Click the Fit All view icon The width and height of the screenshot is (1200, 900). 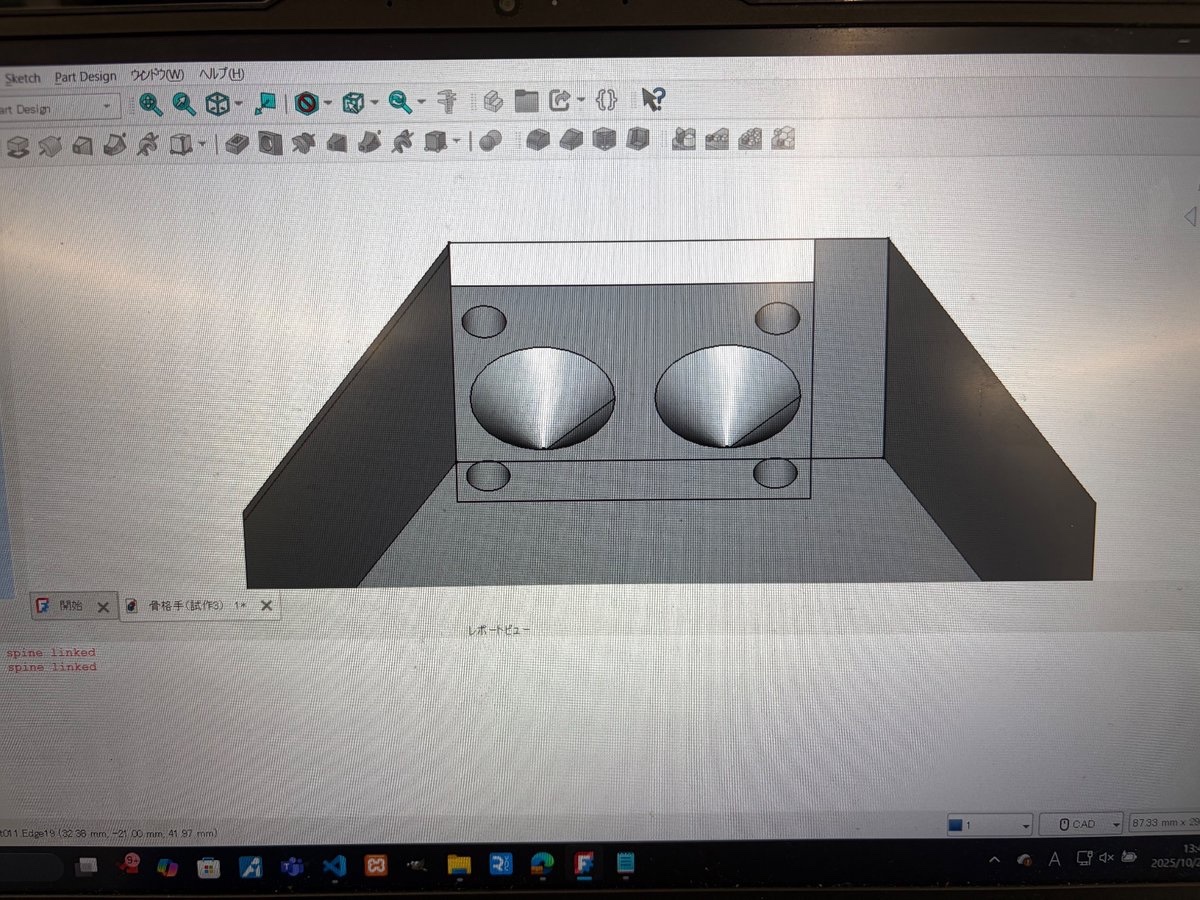coord(151,103)
